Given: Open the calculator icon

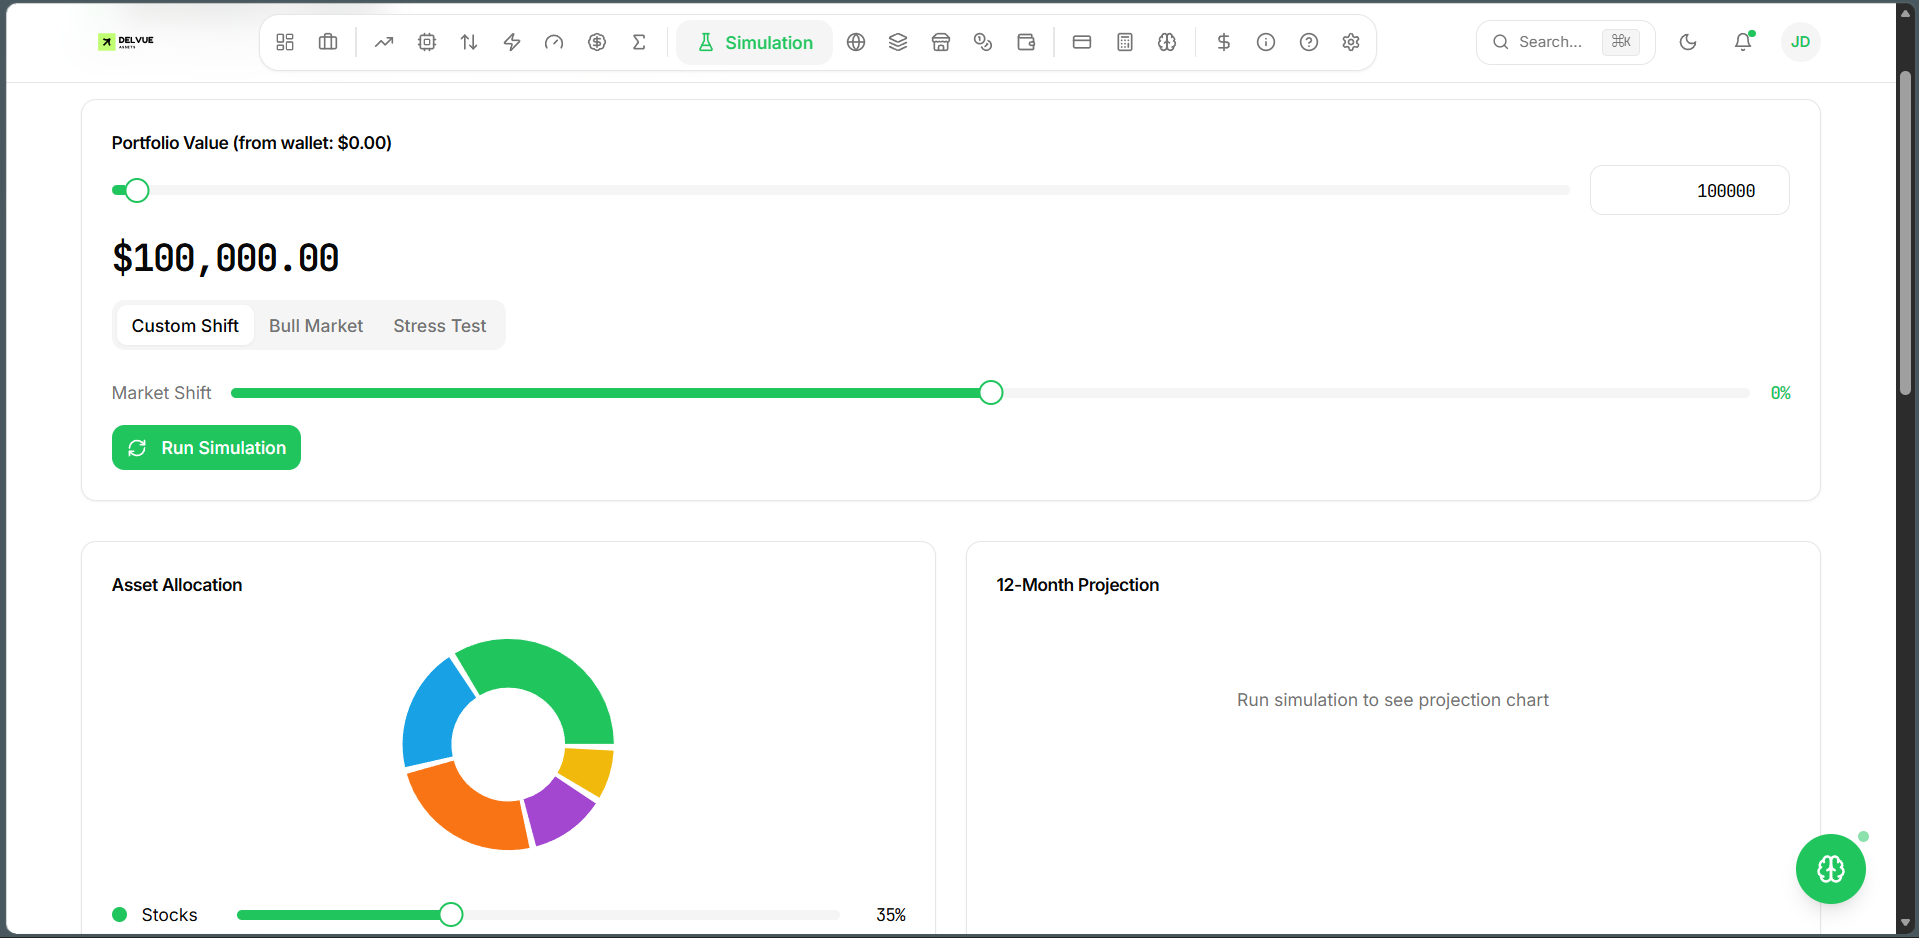Looking at the screenshot, I should coord(1125,42).
